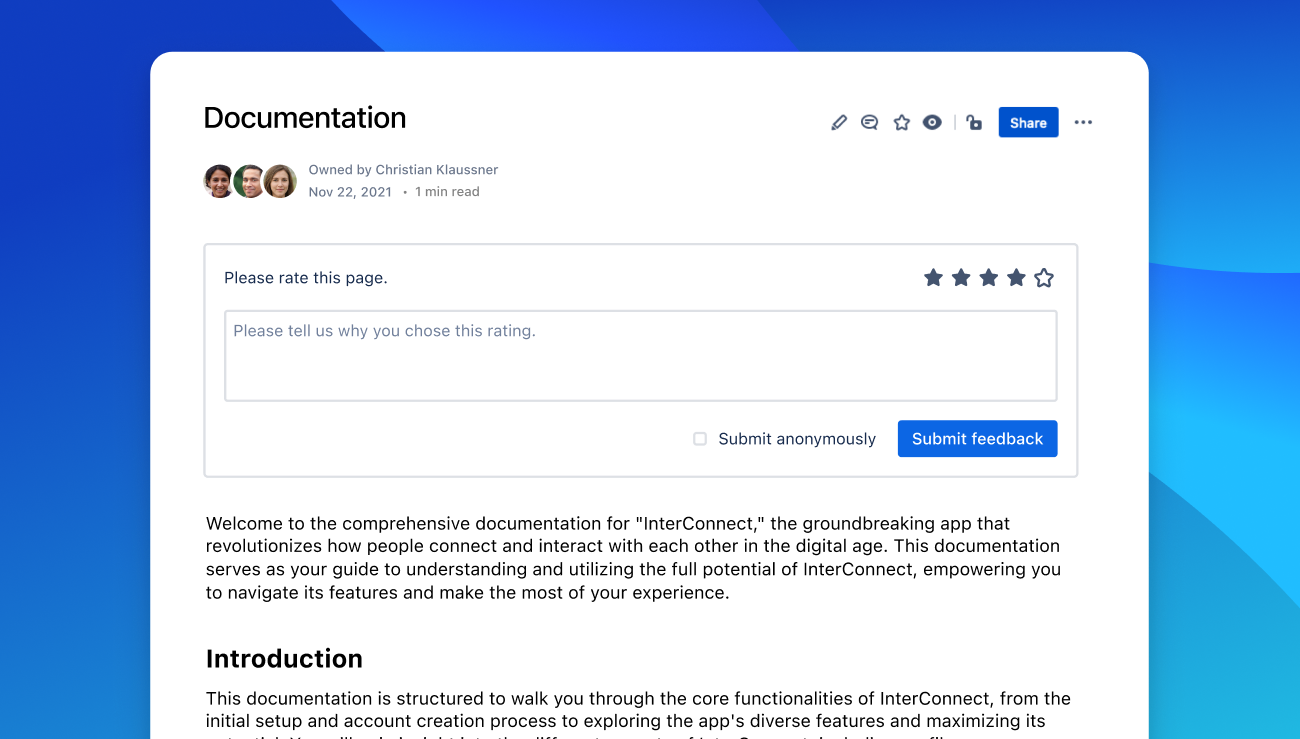Screen dimensions: 1300x739
Task: Click the Nov 22, 2021 date
Action: 350,192
